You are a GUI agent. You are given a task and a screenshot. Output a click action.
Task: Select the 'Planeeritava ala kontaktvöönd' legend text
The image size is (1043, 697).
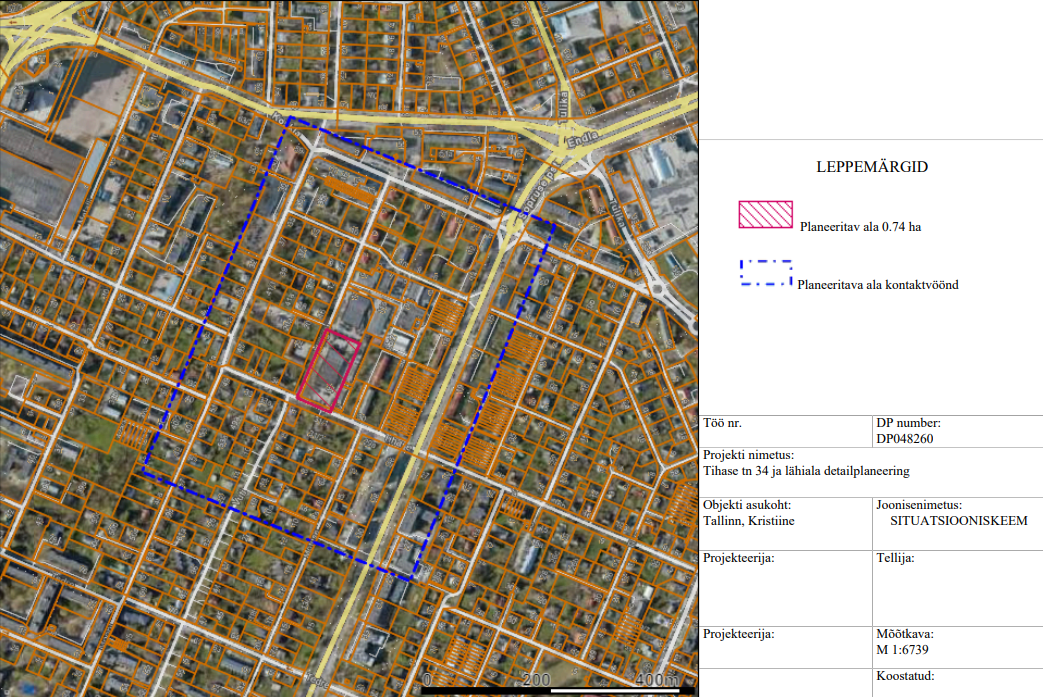[x=878, y=285]
